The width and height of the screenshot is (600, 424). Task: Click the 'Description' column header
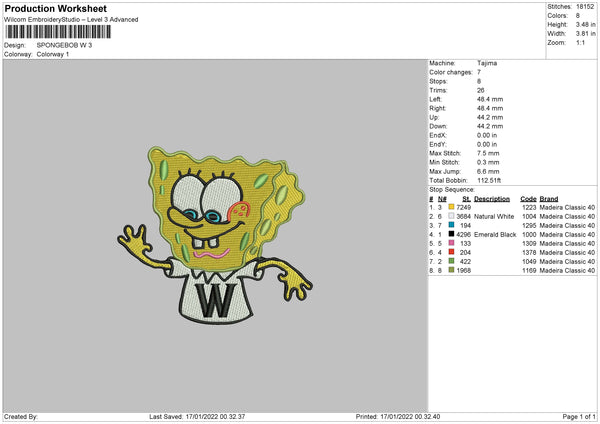(492, 199)
